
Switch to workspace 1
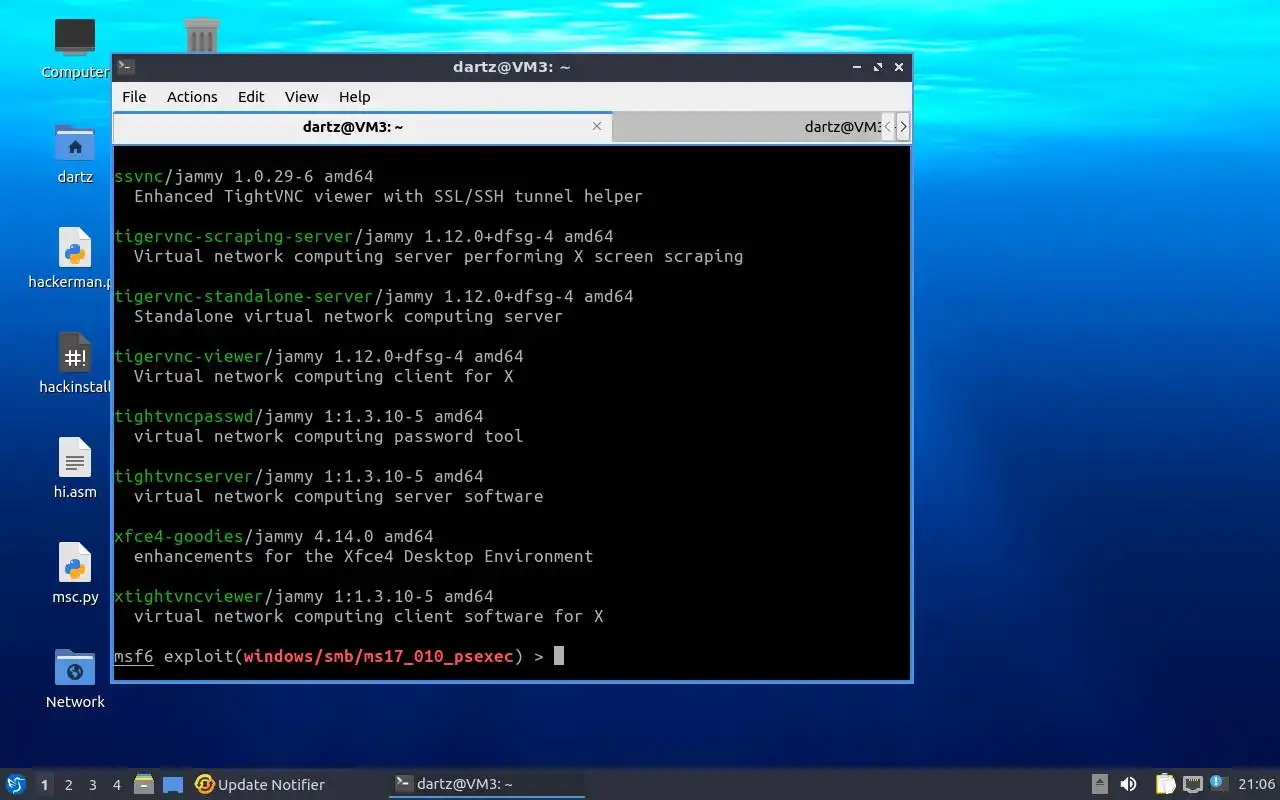[x=44, y=785]
